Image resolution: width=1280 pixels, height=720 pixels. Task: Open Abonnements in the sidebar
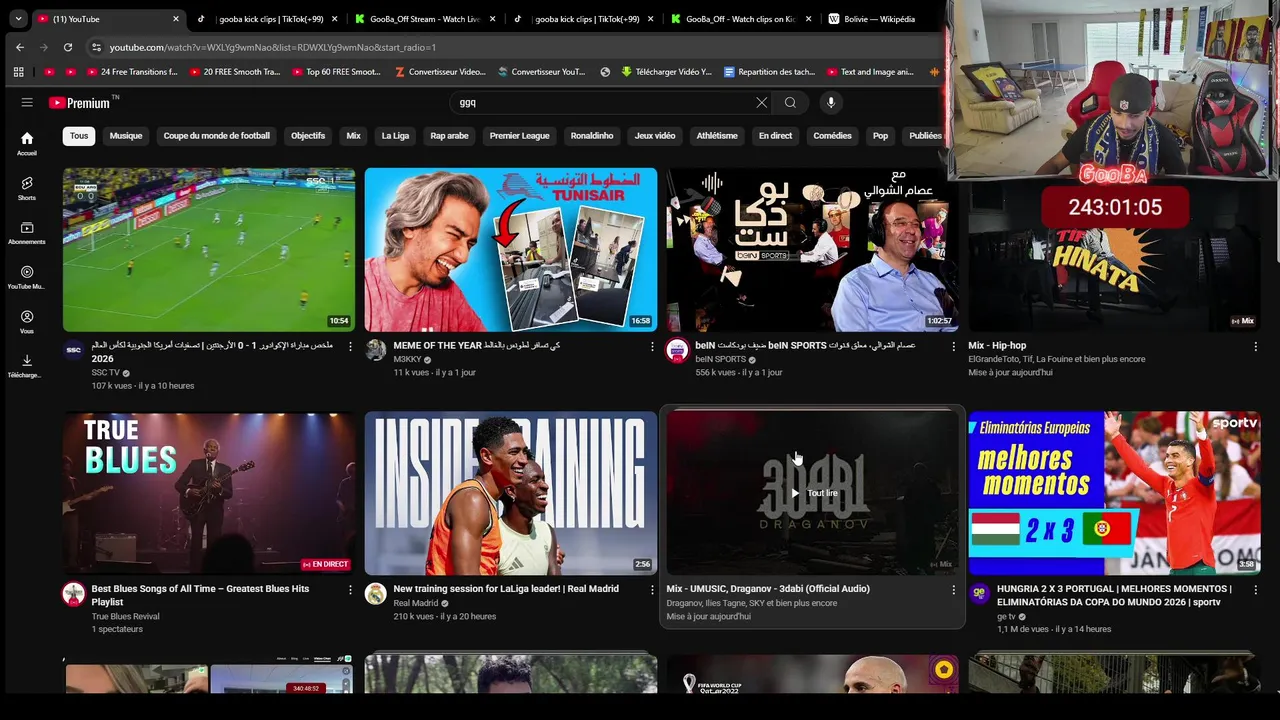click(x=27, y=233)
